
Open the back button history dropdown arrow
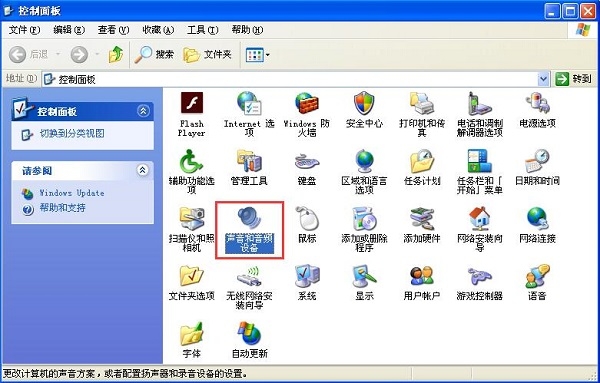[58, 55]
